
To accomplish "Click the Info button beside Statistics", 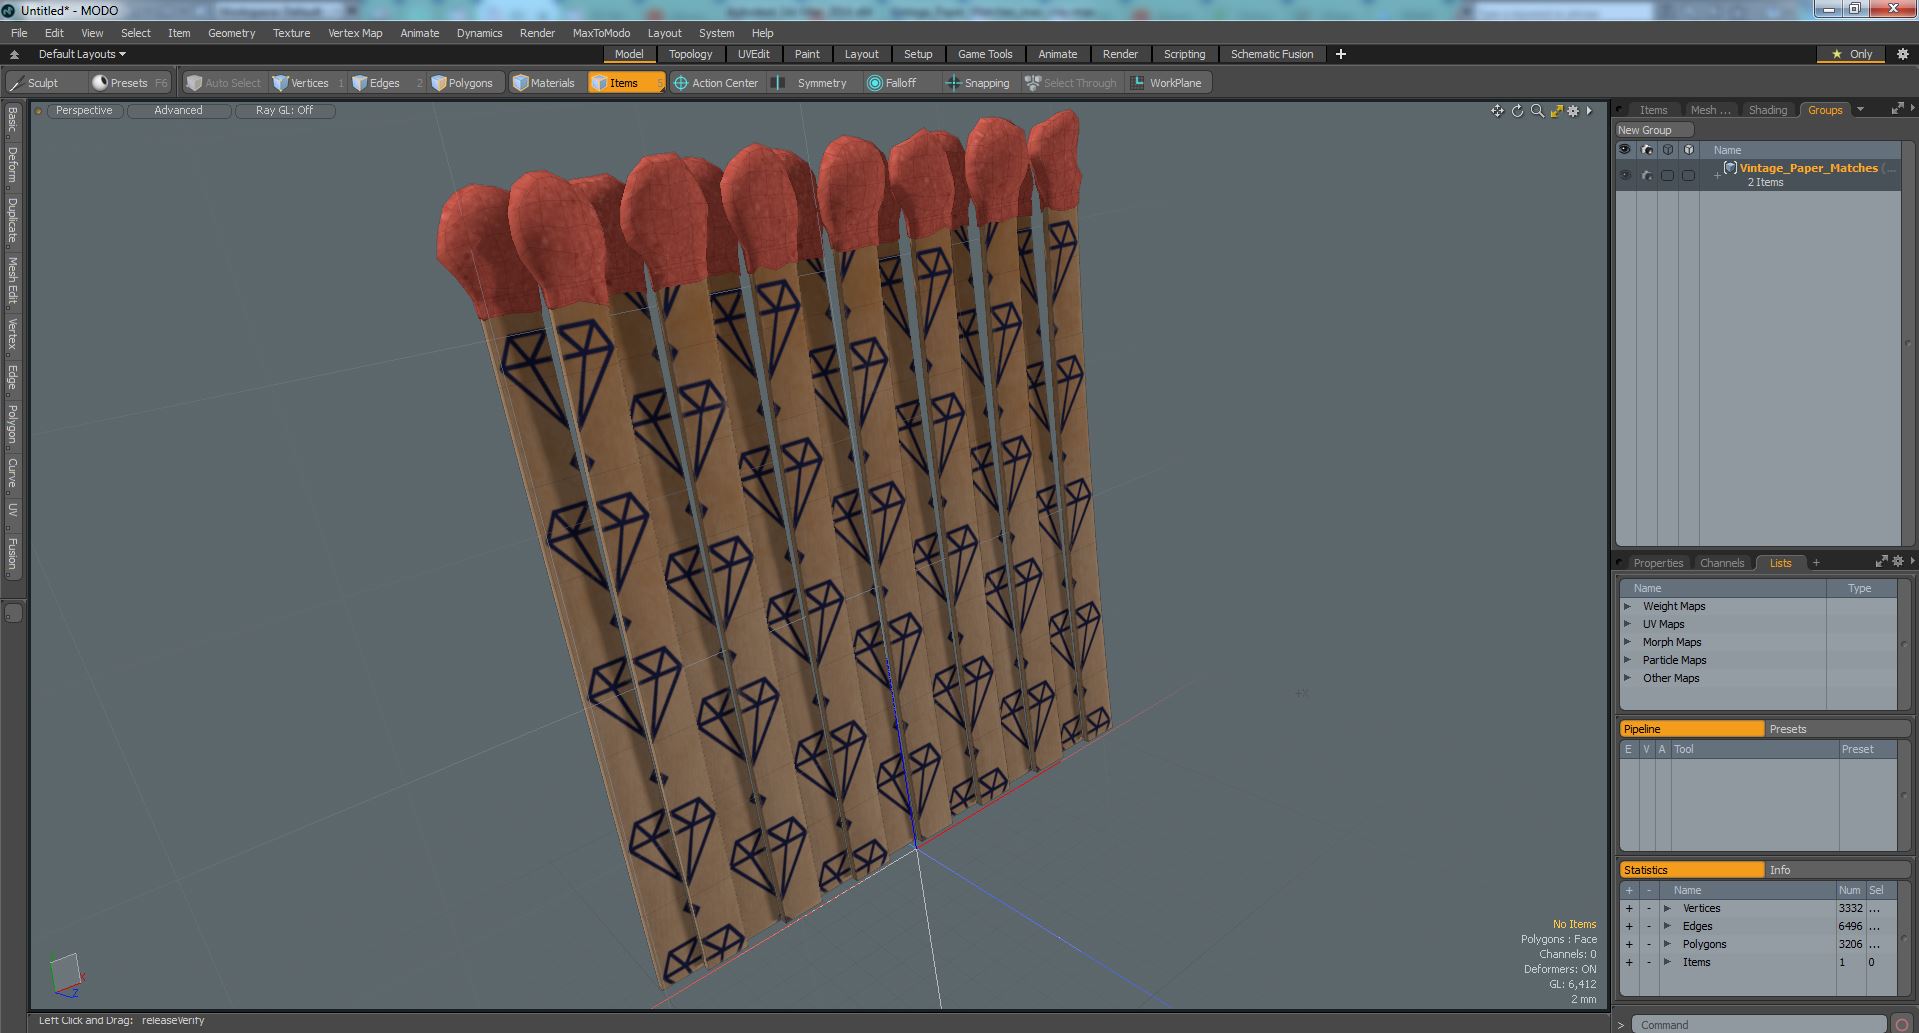I will pyautogui.click(x=1837, y=870).
